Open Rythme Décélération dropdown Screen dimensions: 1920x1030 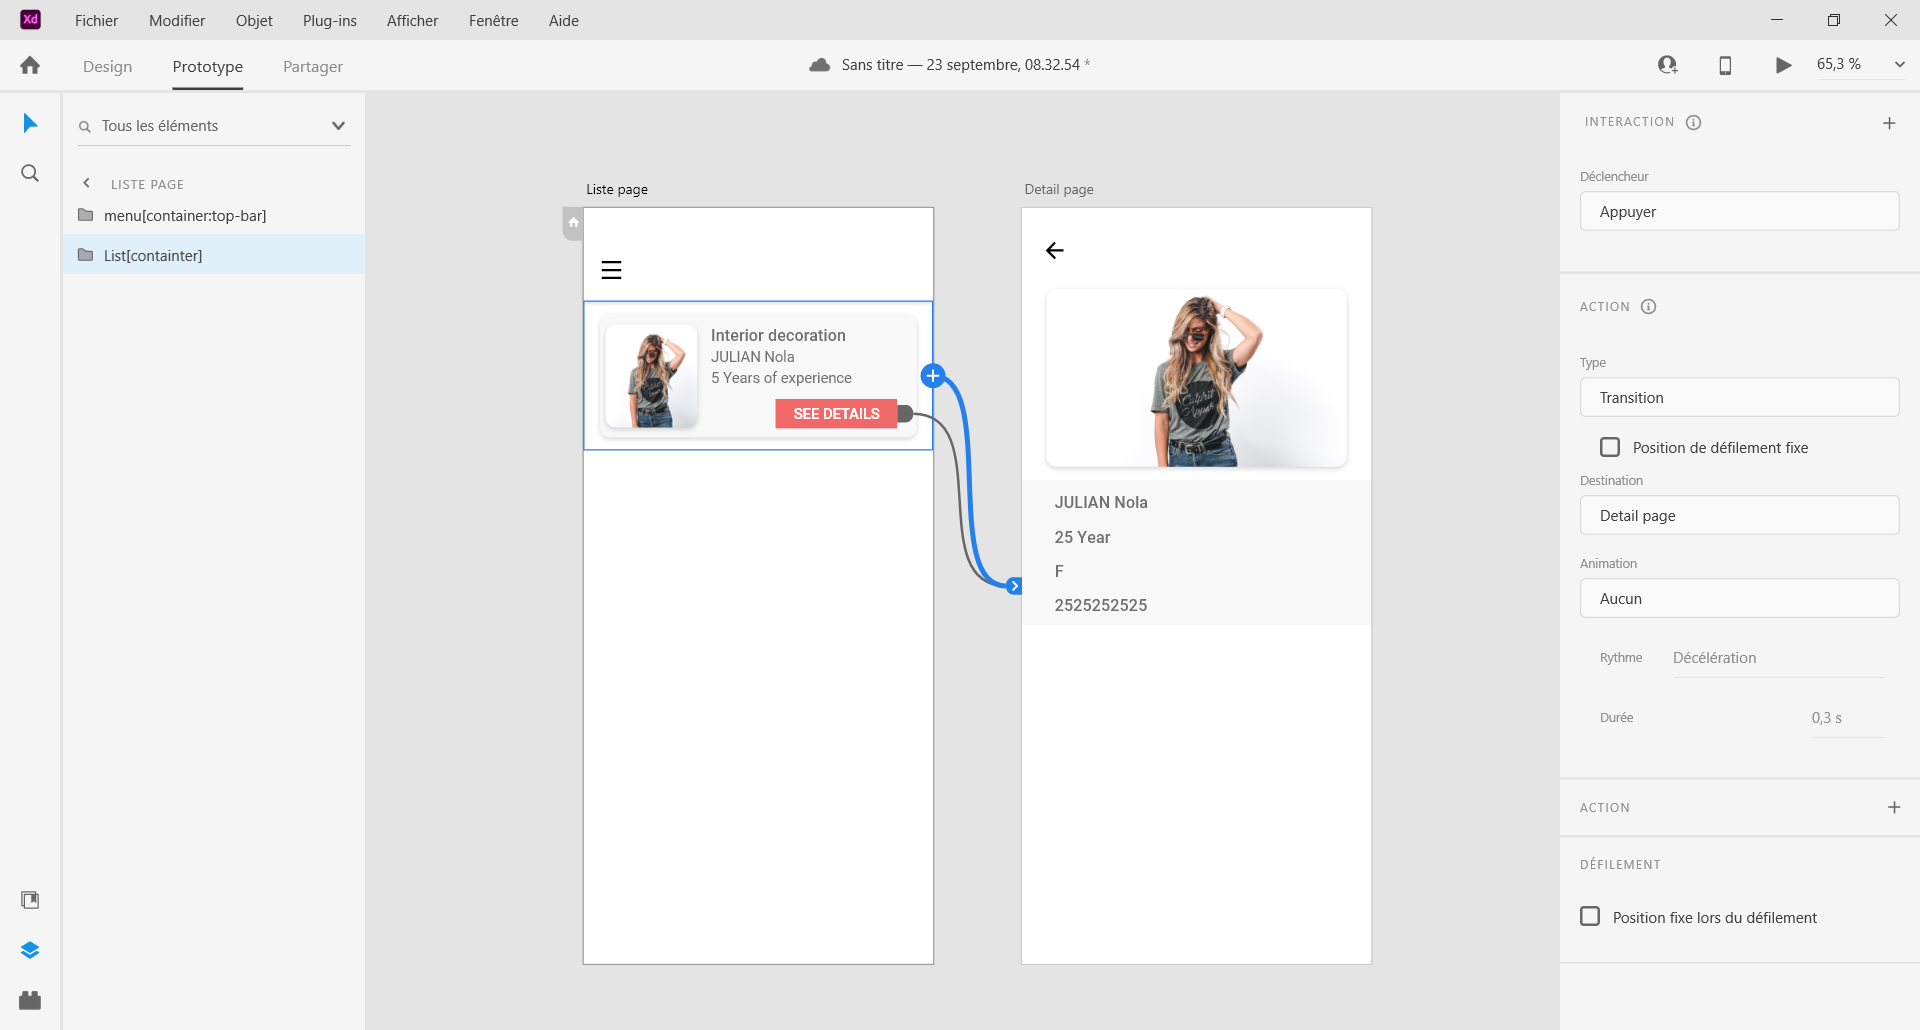pyautogui.click(x=1778, y=658)
